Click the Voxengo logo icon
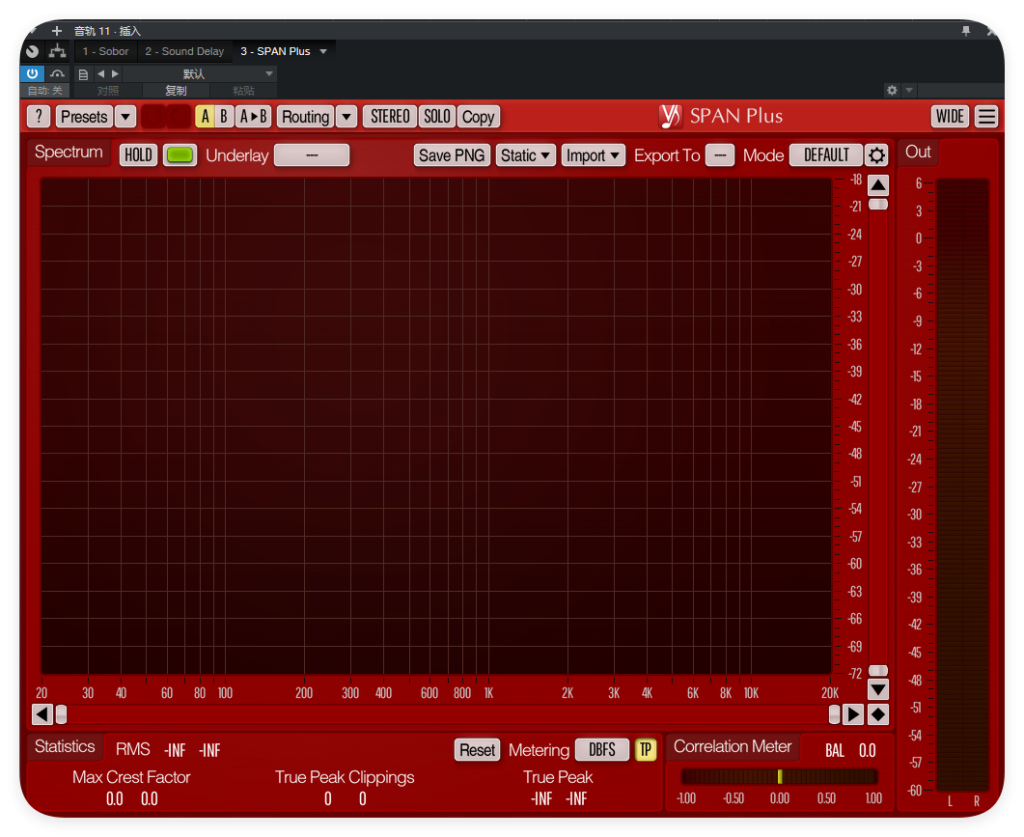This screenshot has width=1024, height=837. pos(670,116)
